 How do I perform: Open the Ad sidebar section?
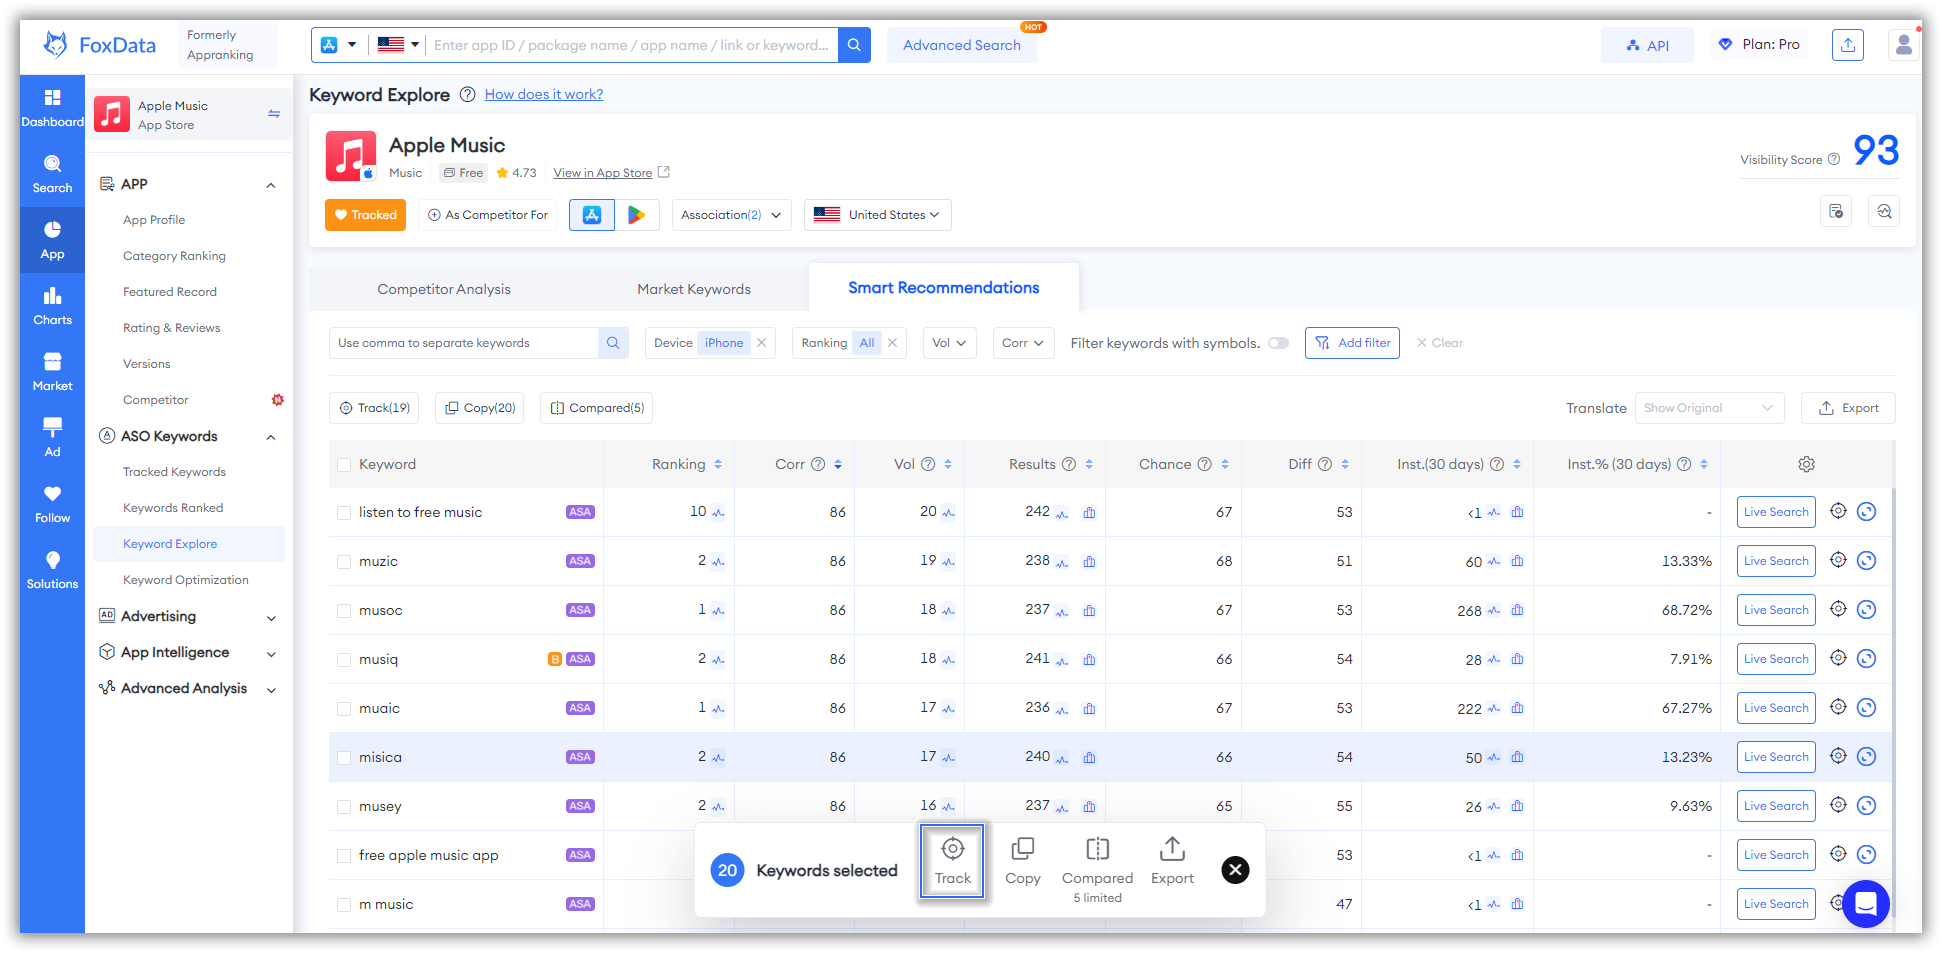coord(52,438)
